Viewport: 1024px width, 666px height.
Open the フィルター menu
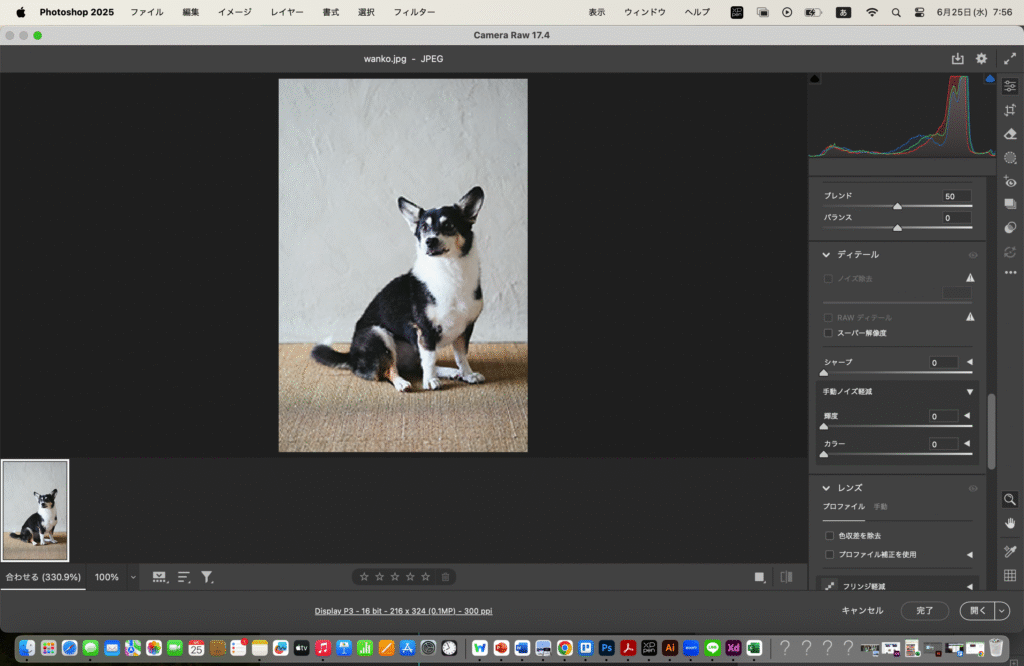[x=414, y=12]
